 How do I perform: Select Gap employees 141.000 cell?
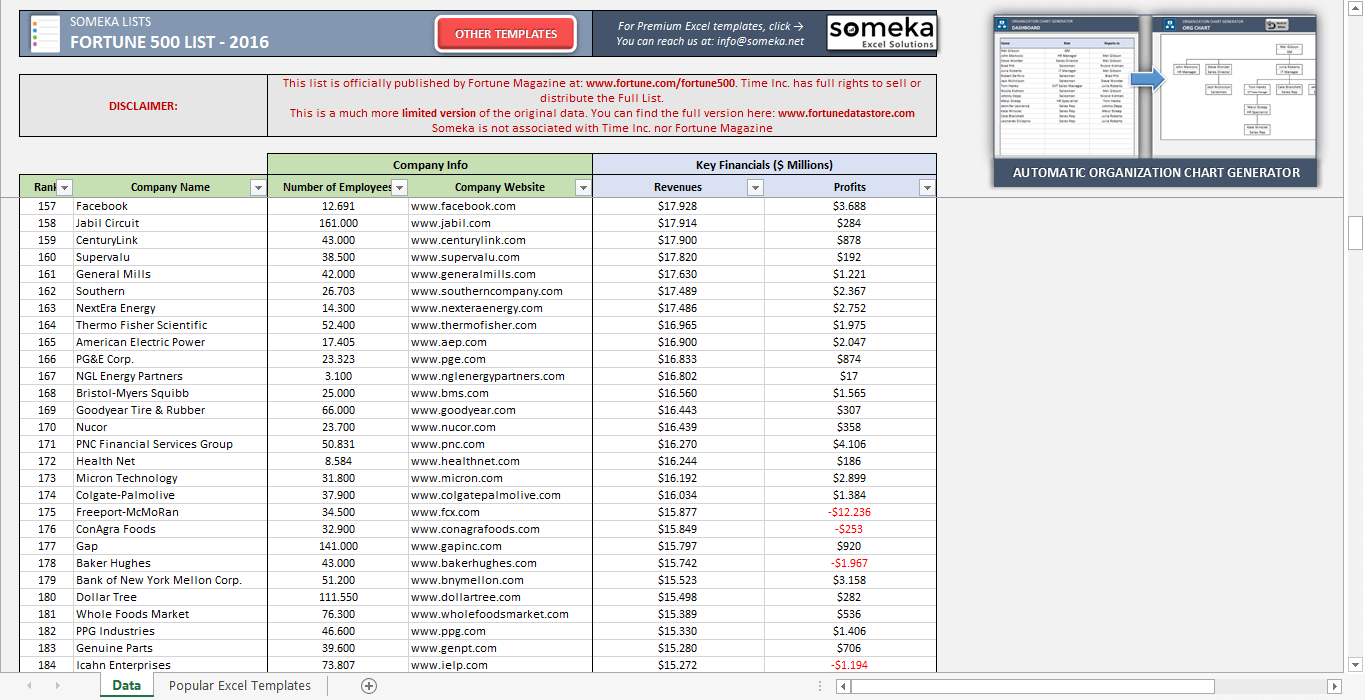pyautogui.click(x=338, y=546)
